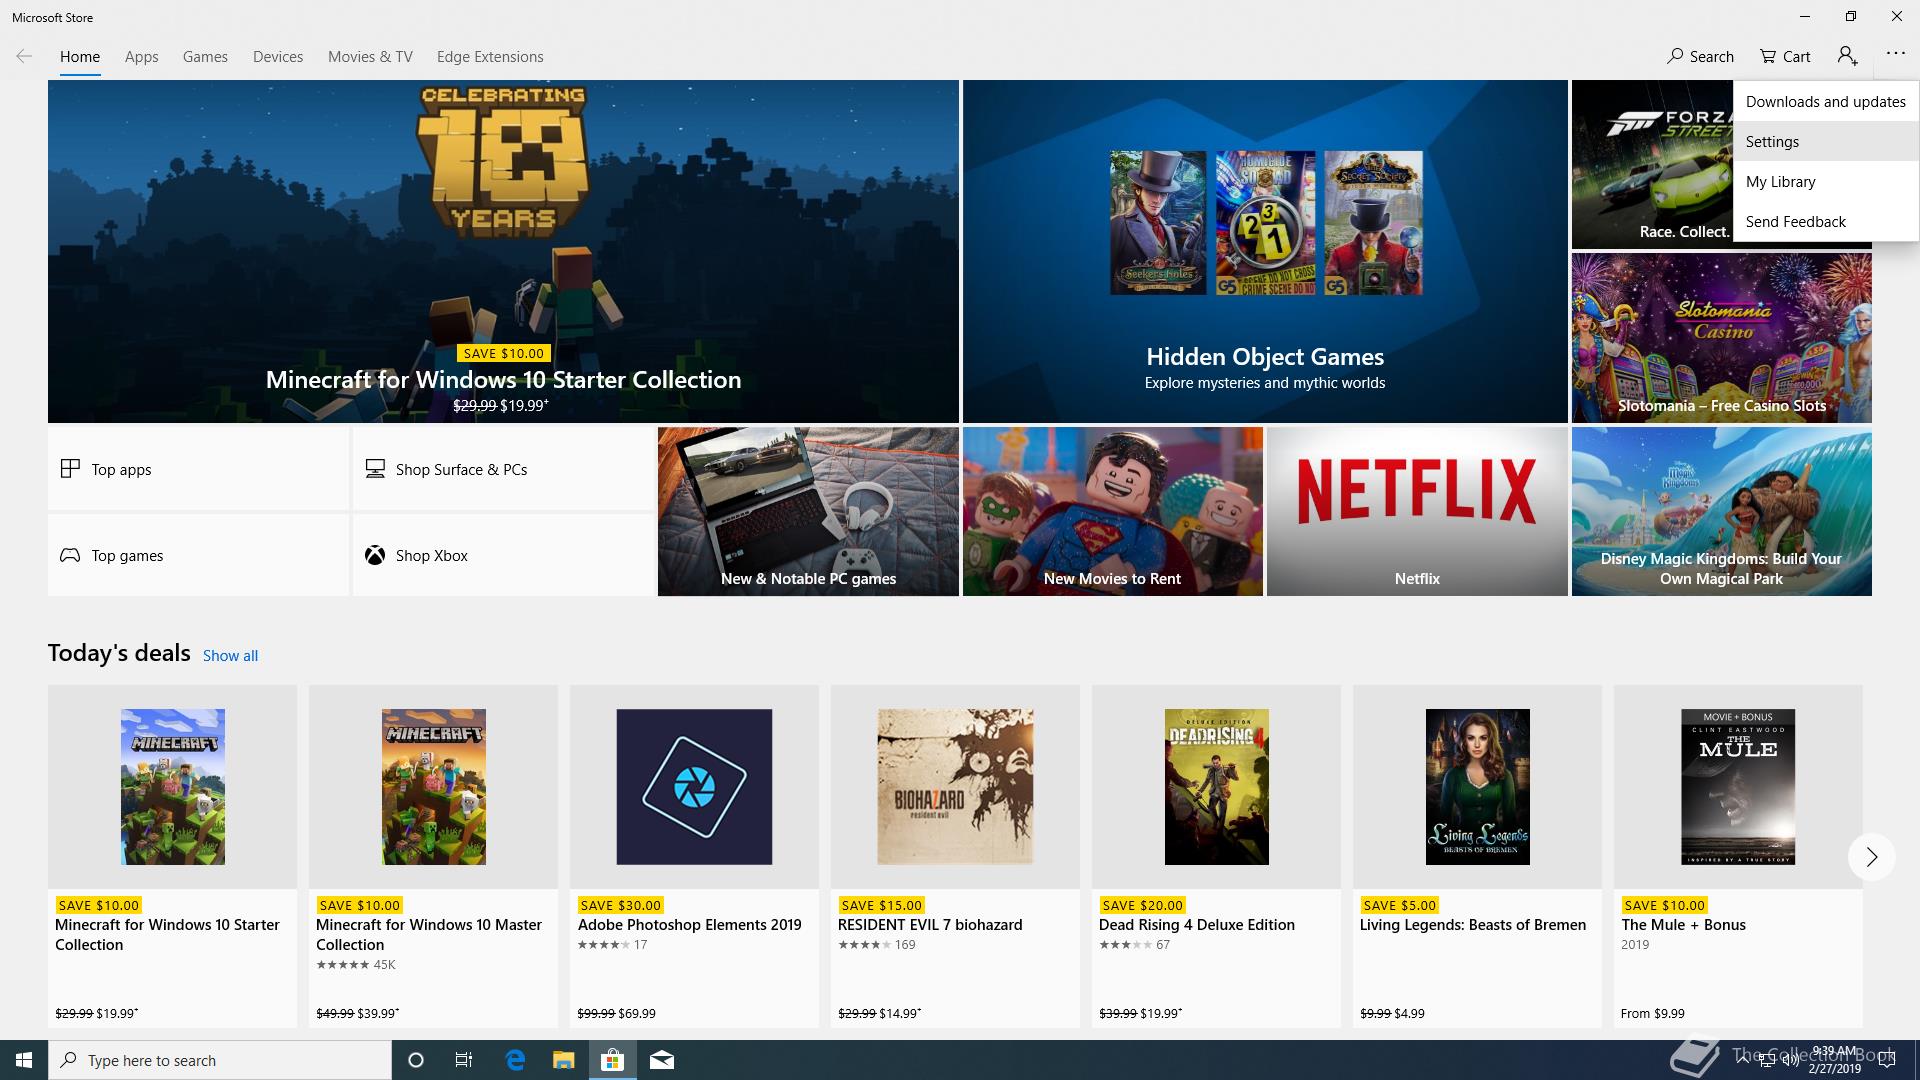The image size is (1920, 1080).
Task: Open the Cart
Action: 1785,56
